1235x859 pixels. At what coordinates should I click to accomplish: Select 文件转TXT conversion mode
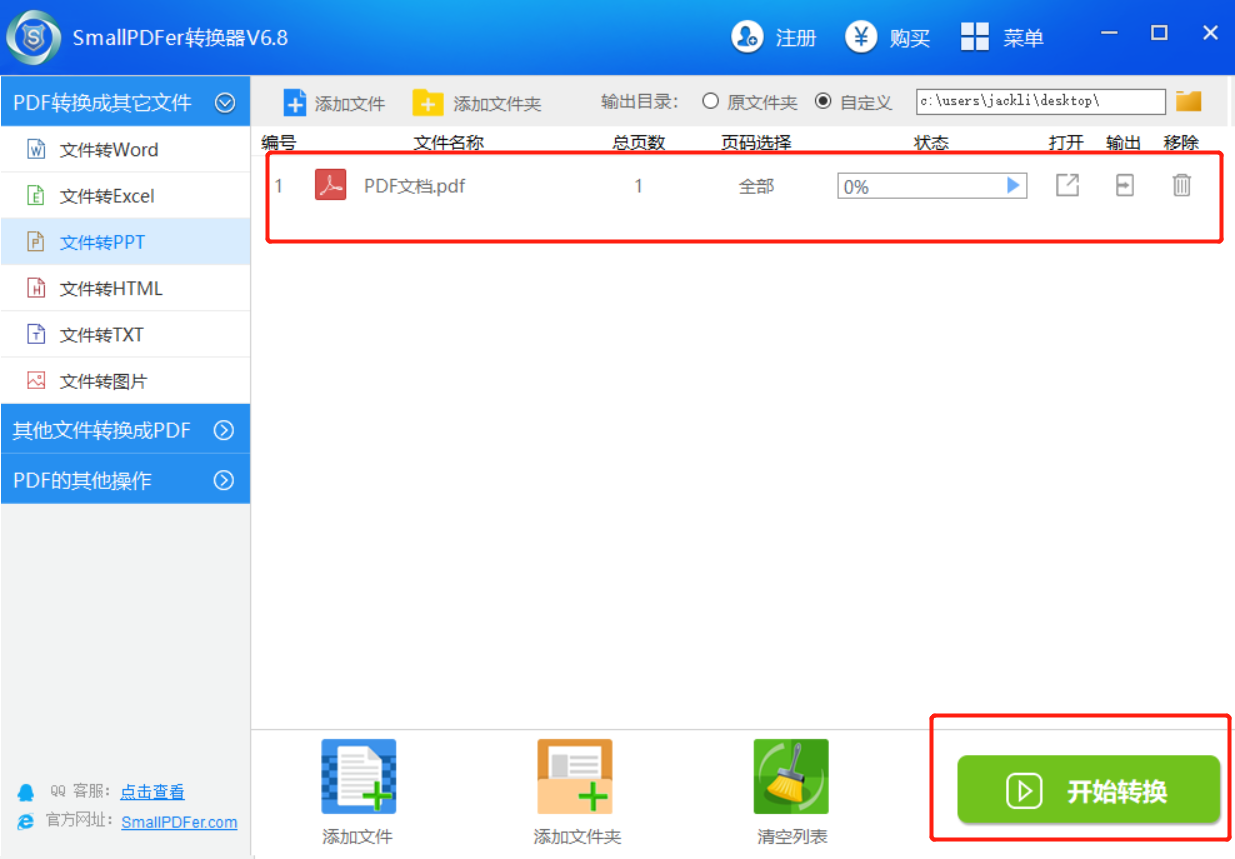(125, 335)
